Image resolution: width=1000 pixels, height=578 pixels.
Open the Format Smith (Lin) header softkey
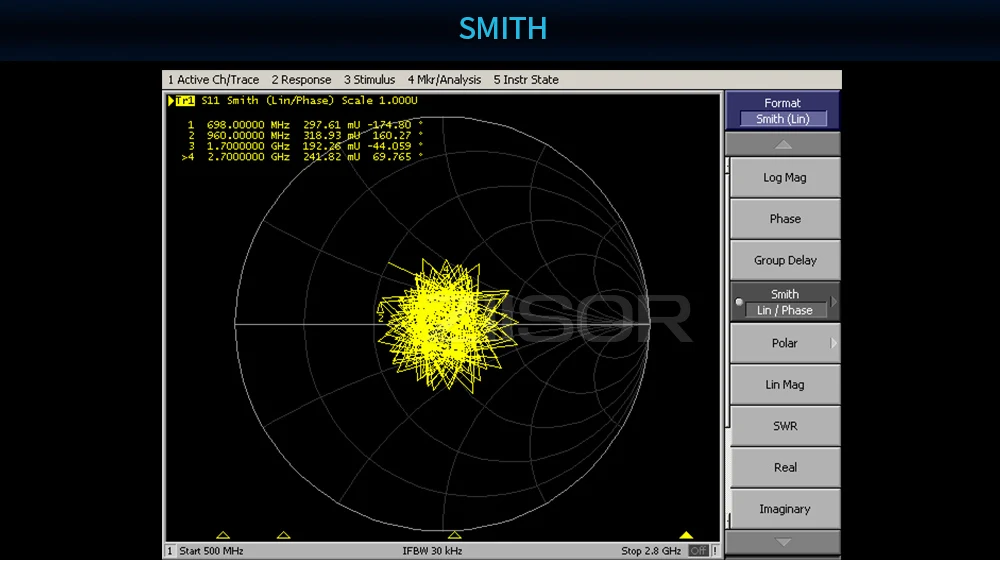tap(782, 111)
